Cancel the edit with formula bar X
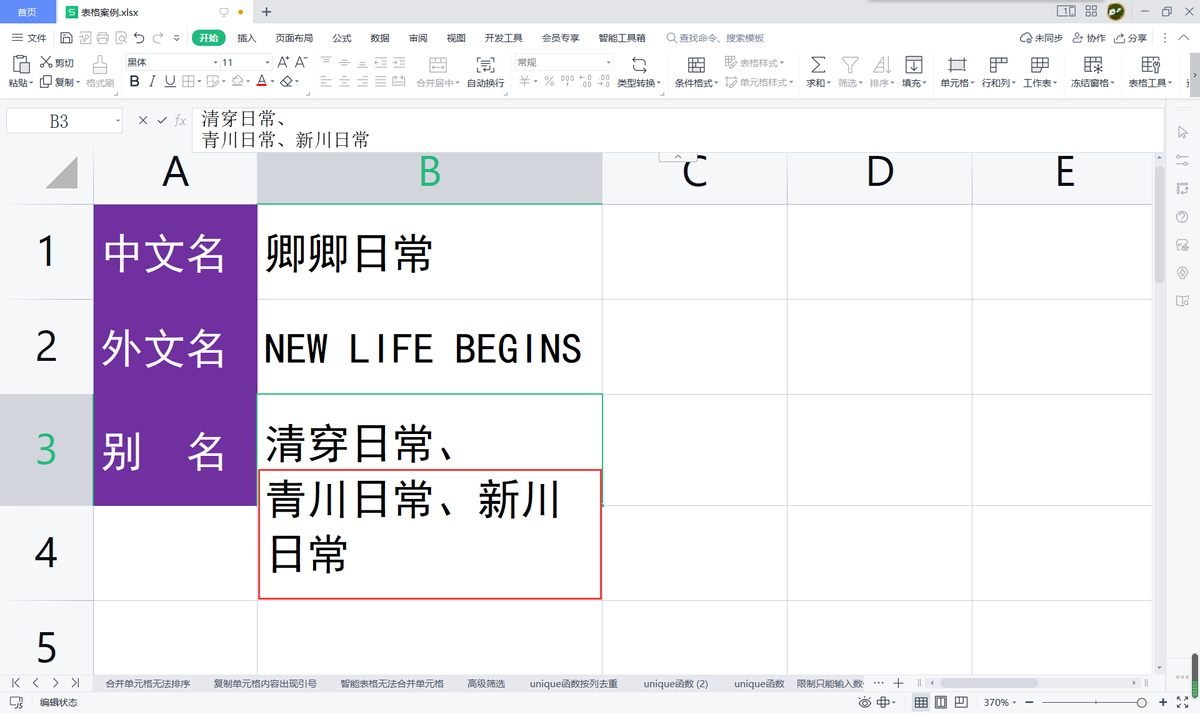This screenshot has width=1200, height=713. tap(143, 120)
